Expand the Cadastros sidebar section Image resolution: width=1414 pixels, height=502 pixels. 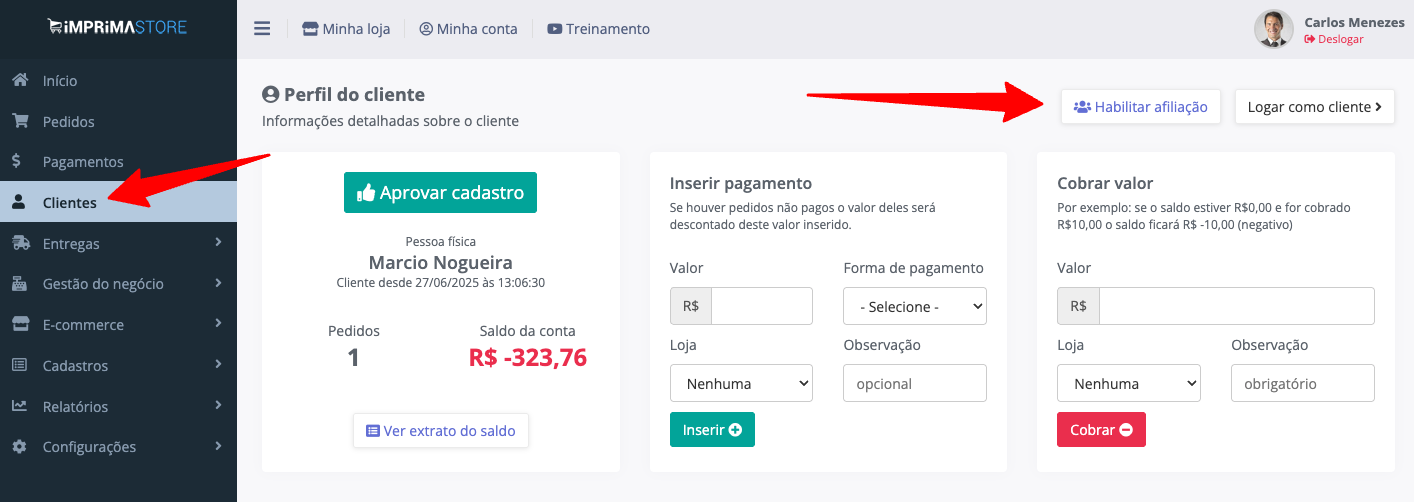point(118,366)
